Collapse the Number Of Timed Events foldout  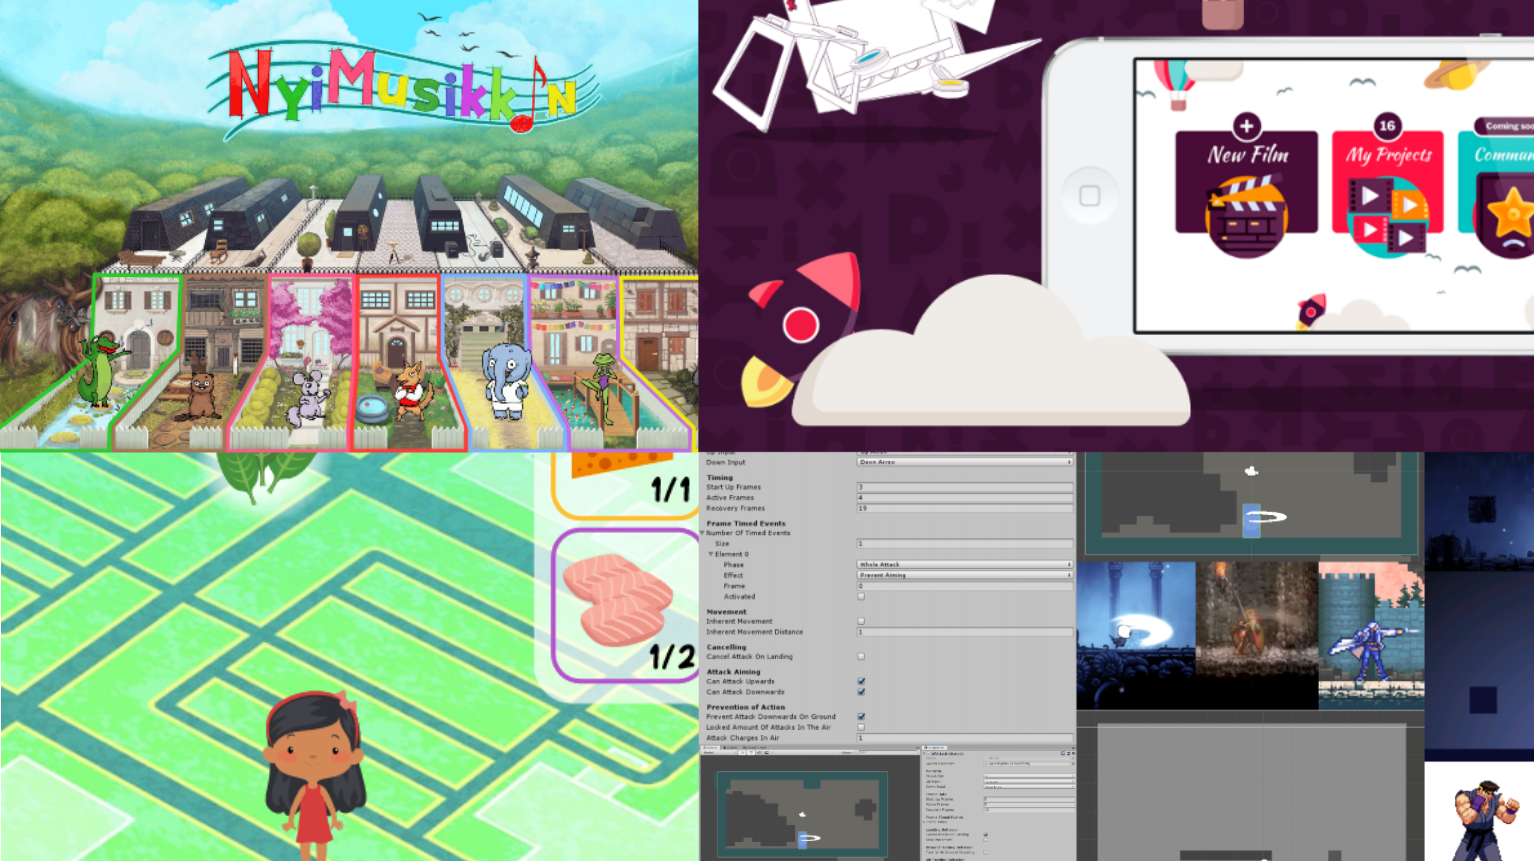coord(703,533)
